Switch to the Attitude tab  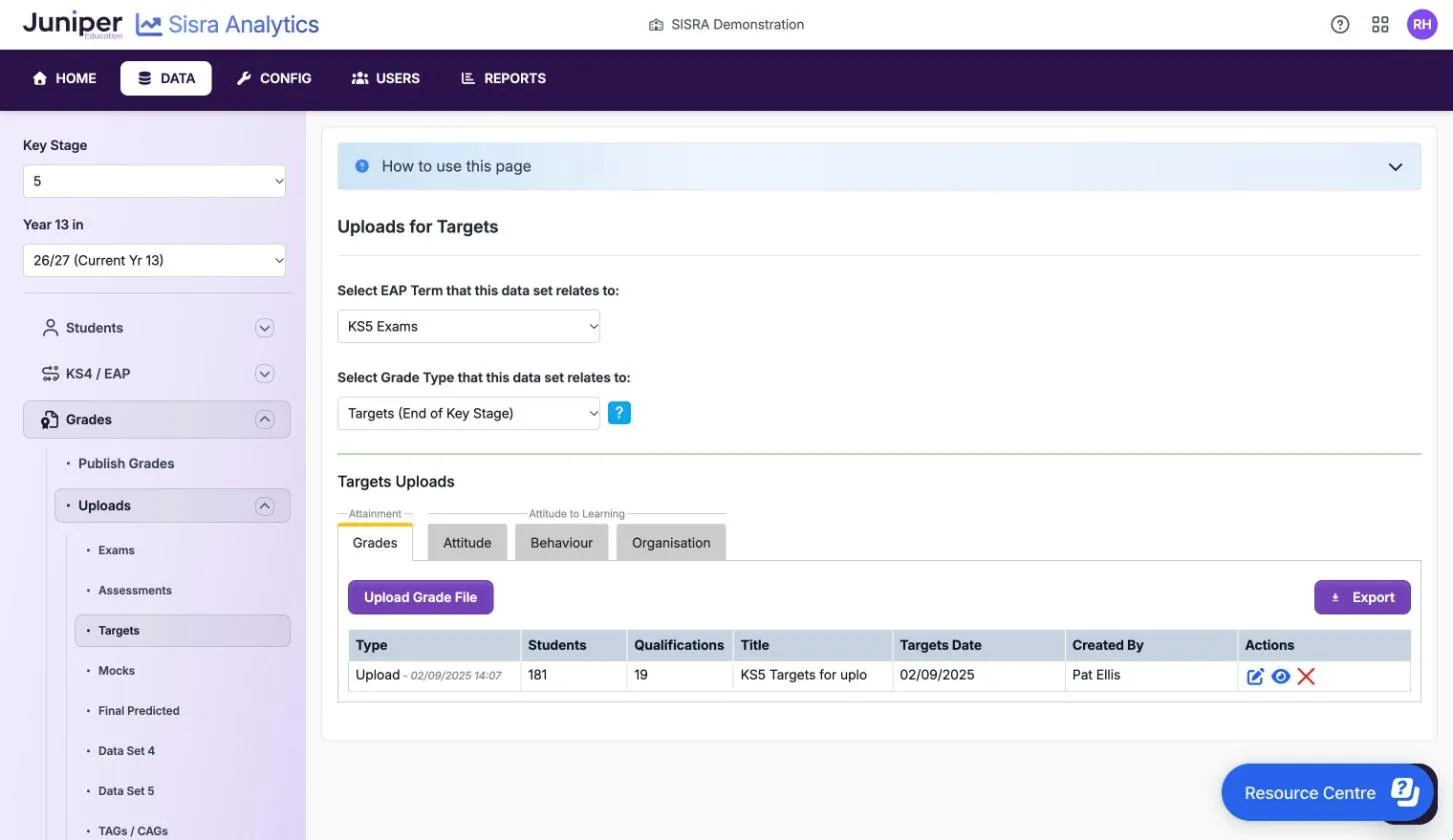point(467,542)
